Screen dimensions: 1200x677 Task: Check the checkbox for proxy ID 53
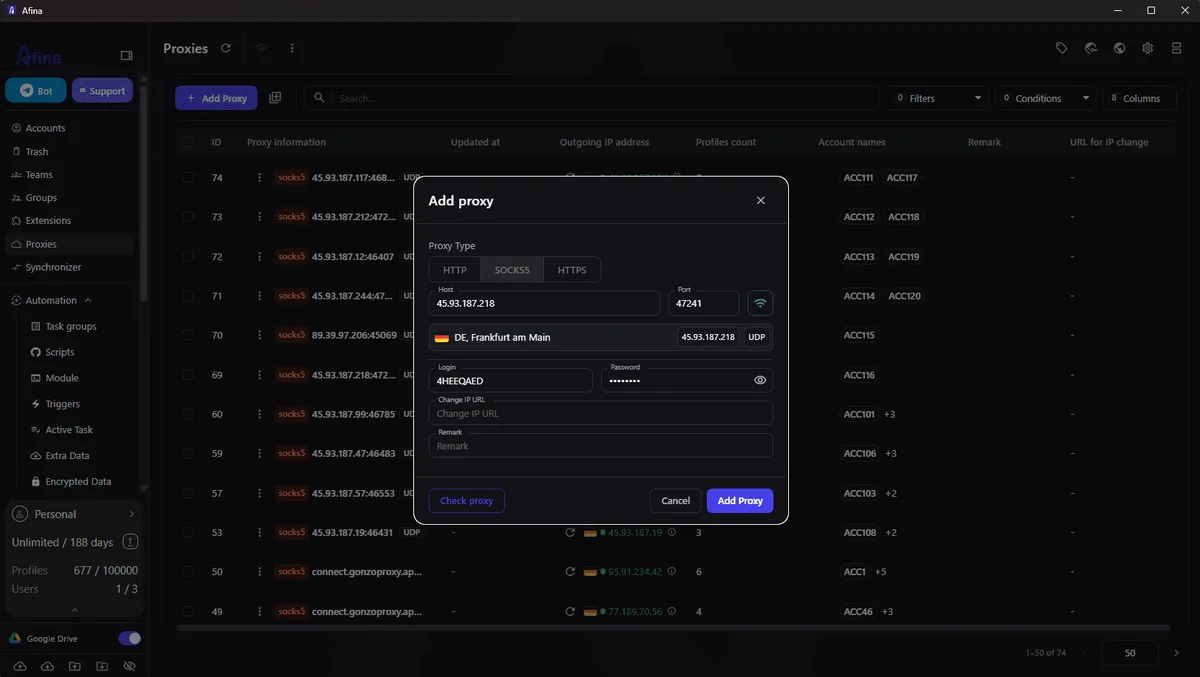point(188,533)
